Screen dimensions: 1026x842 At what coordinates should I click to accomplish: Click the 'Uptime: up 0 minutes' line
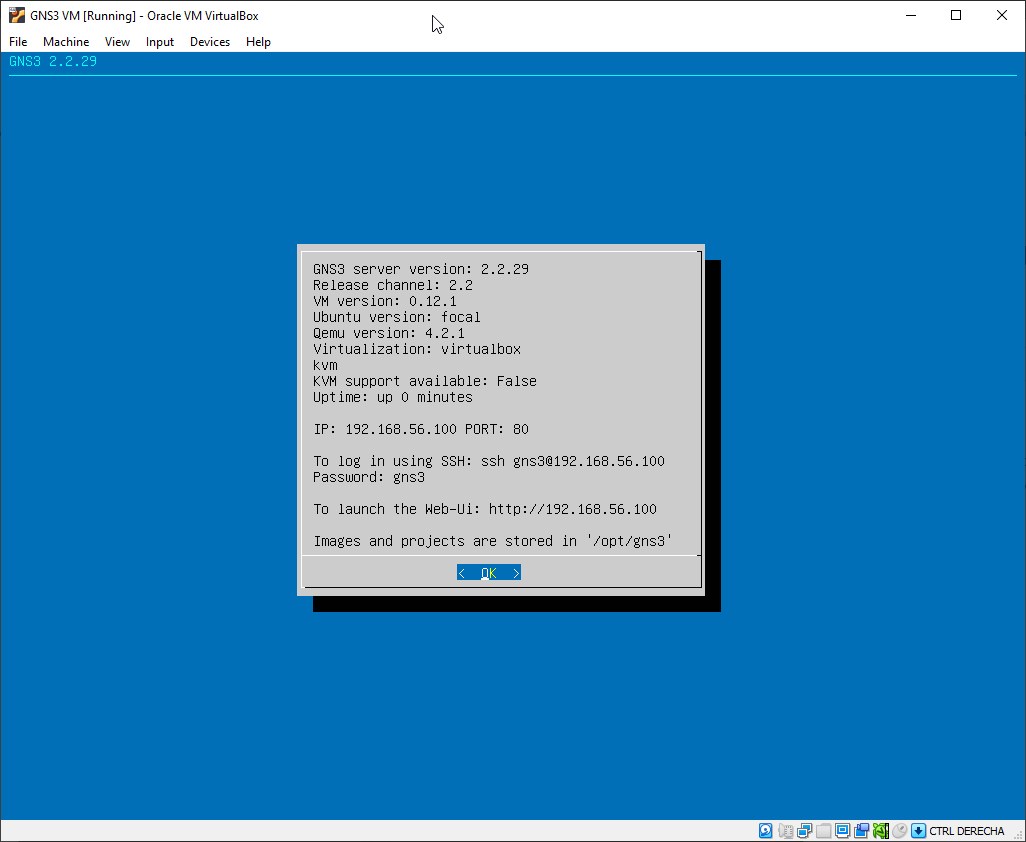pos(393,397)
